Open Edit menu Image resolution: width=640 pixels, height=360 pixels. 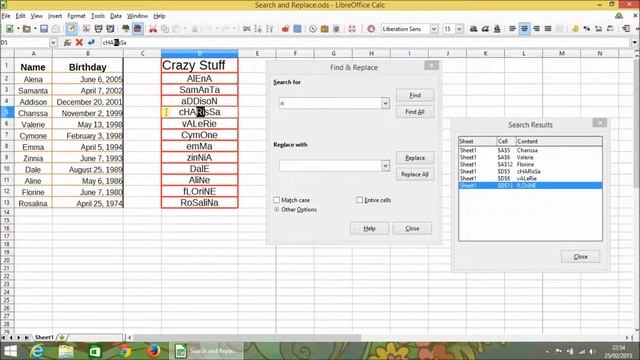pyautogui.click(x=20, y=16)
